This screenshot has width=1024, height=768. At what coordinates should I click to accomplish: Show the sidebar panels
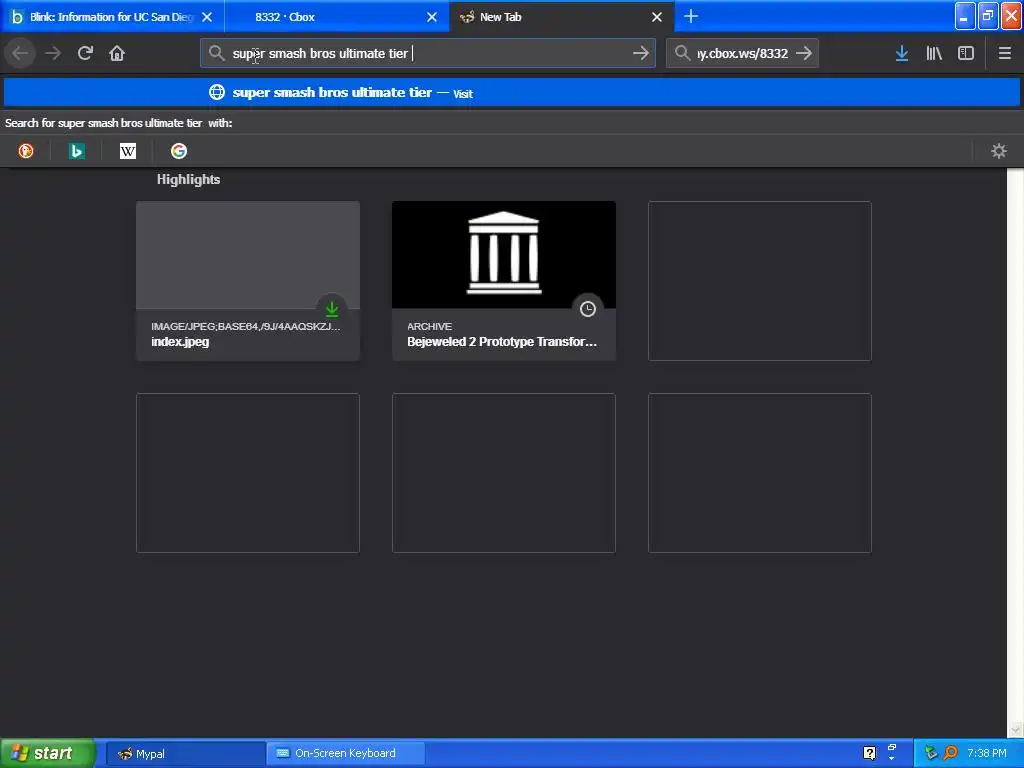[966, 53]
